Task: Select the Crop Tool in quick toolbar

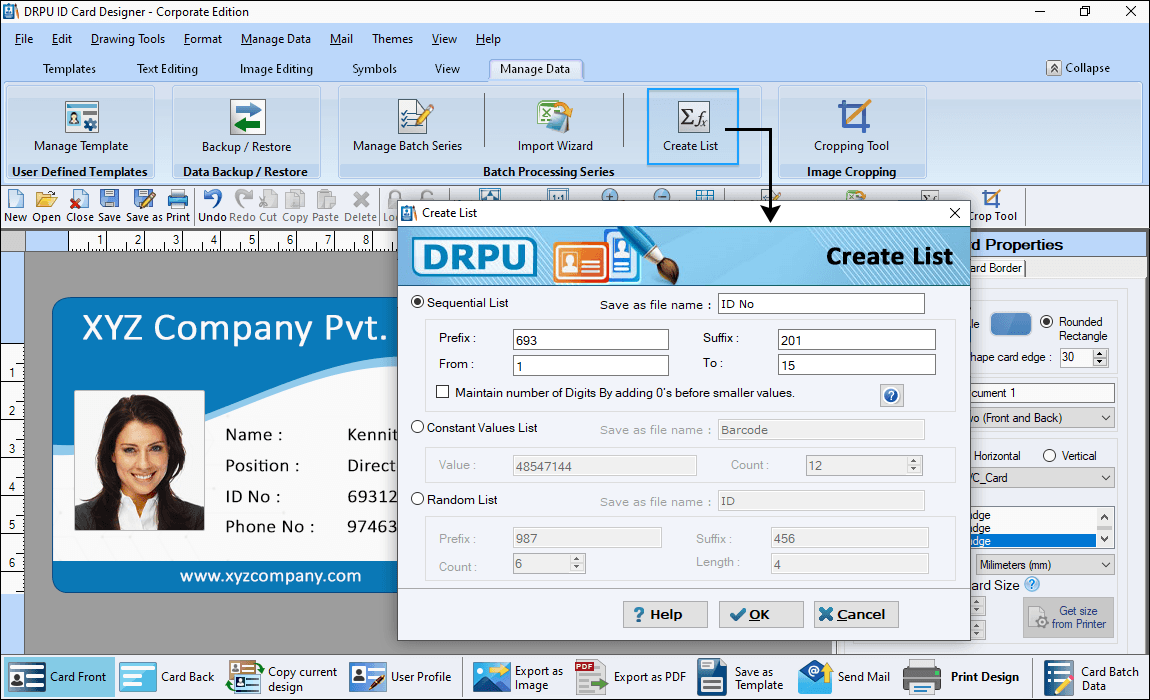Action: [x=993, y=206]
